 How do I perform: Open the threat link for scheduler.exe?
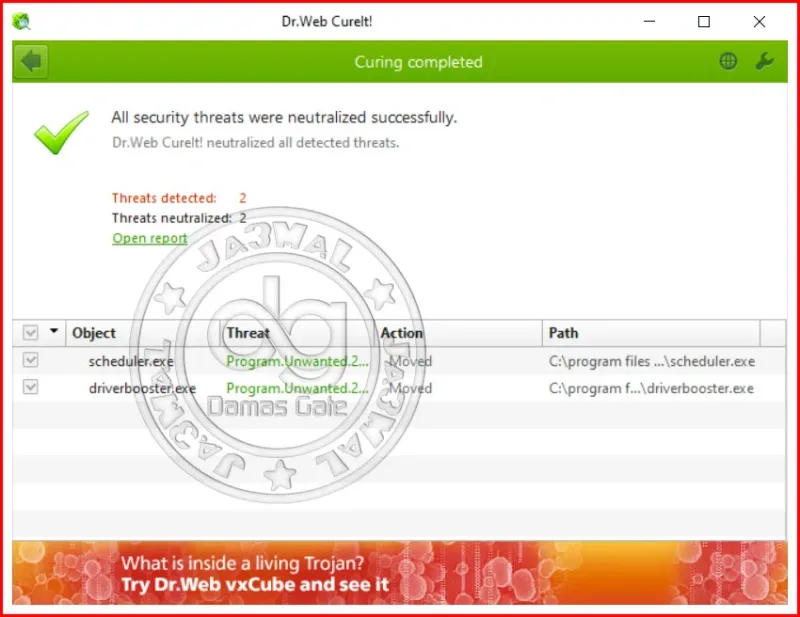tap(297, 361)
